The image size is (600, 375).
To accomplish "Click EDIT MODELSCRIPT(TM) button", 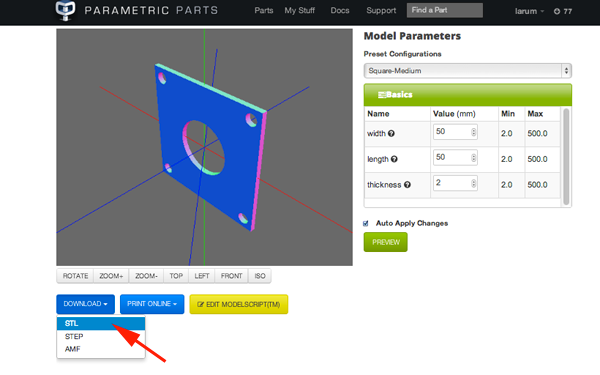I will tap(239, 304).
